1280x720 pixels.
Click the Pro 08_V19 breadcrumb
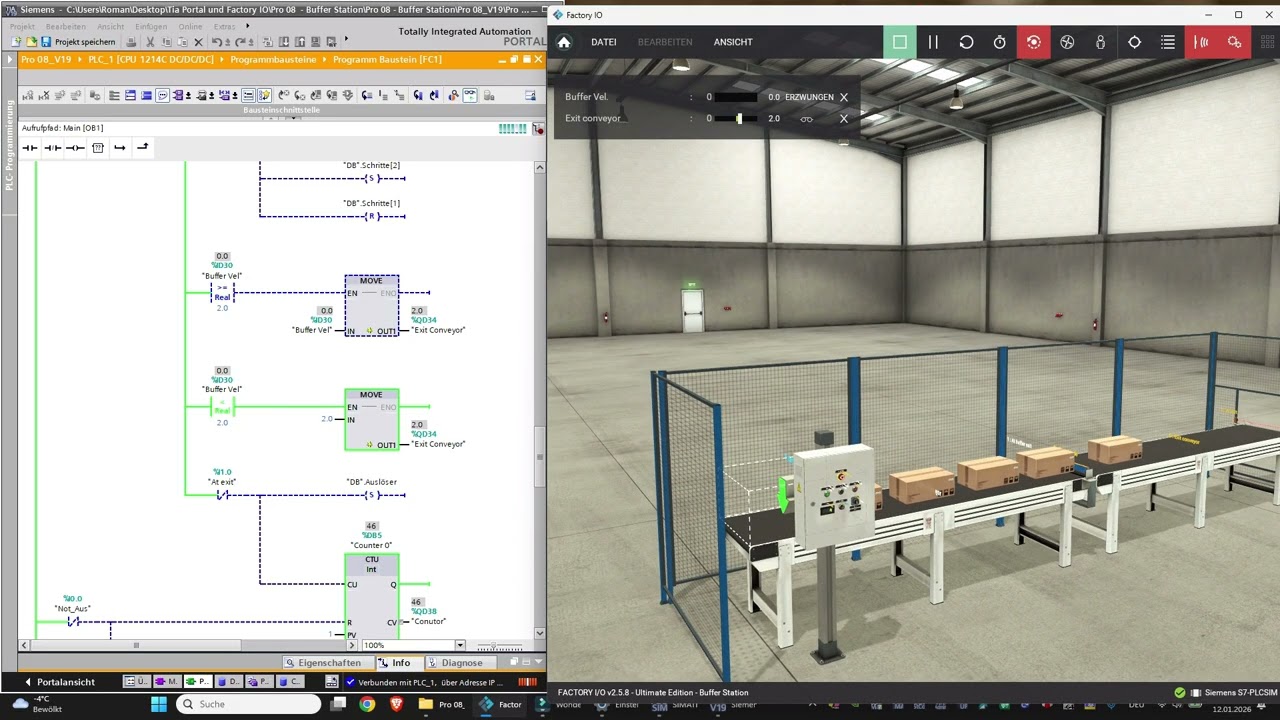click(x=47, y=60)
